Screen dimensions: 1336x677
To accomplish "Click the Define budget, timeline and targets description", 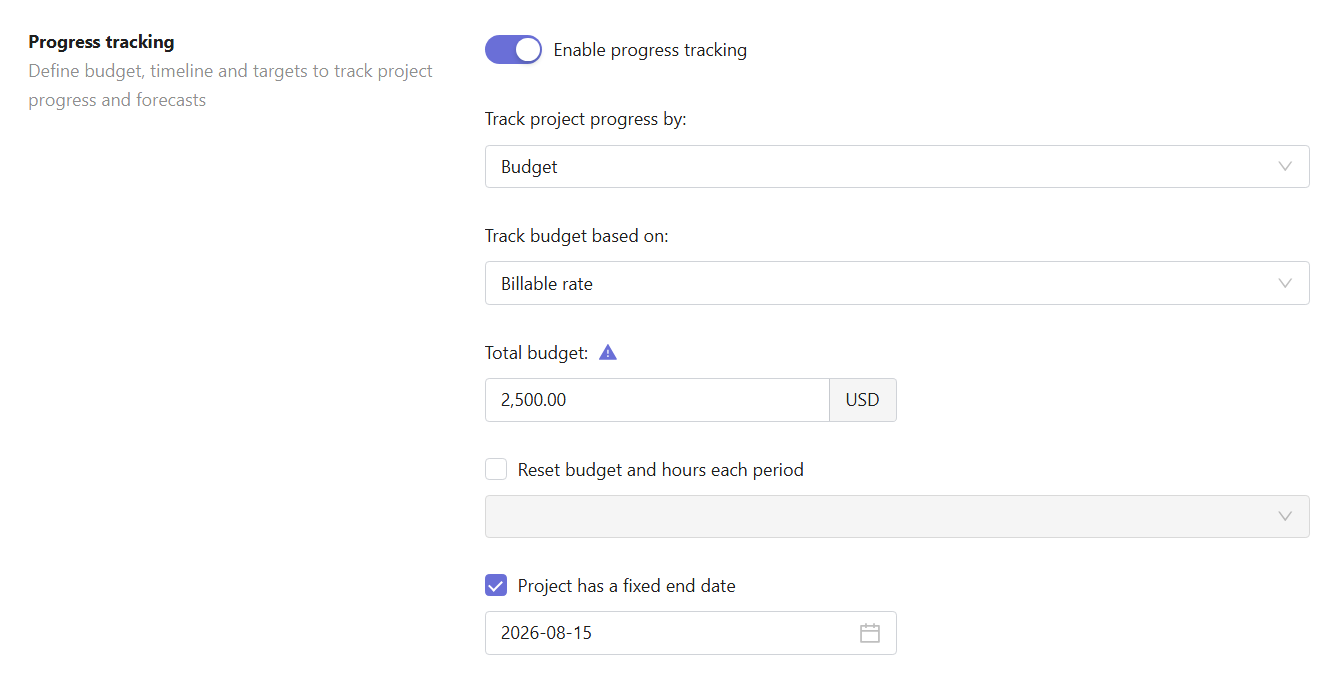I will click(230, 86).
